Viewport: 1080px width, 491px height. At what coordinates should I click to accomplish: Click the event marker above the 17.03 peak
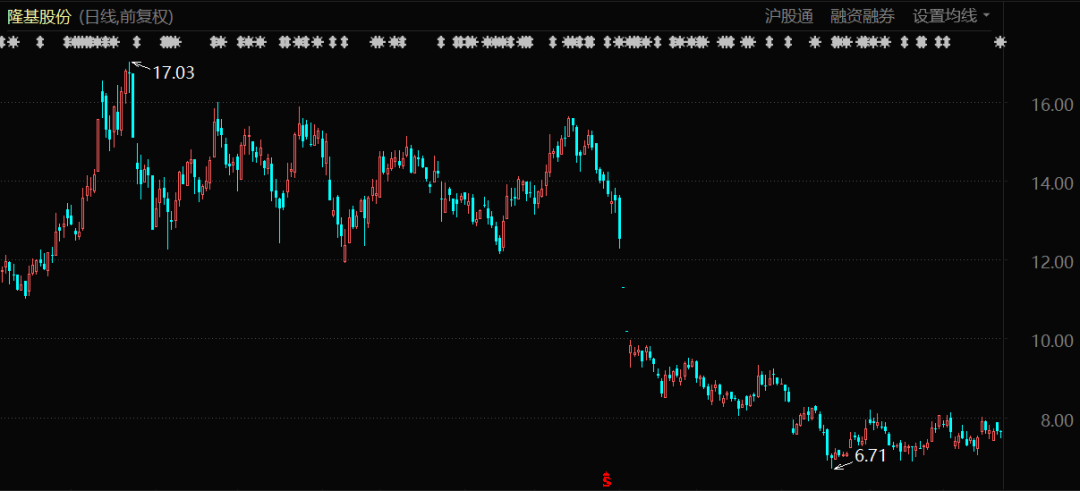136,42
